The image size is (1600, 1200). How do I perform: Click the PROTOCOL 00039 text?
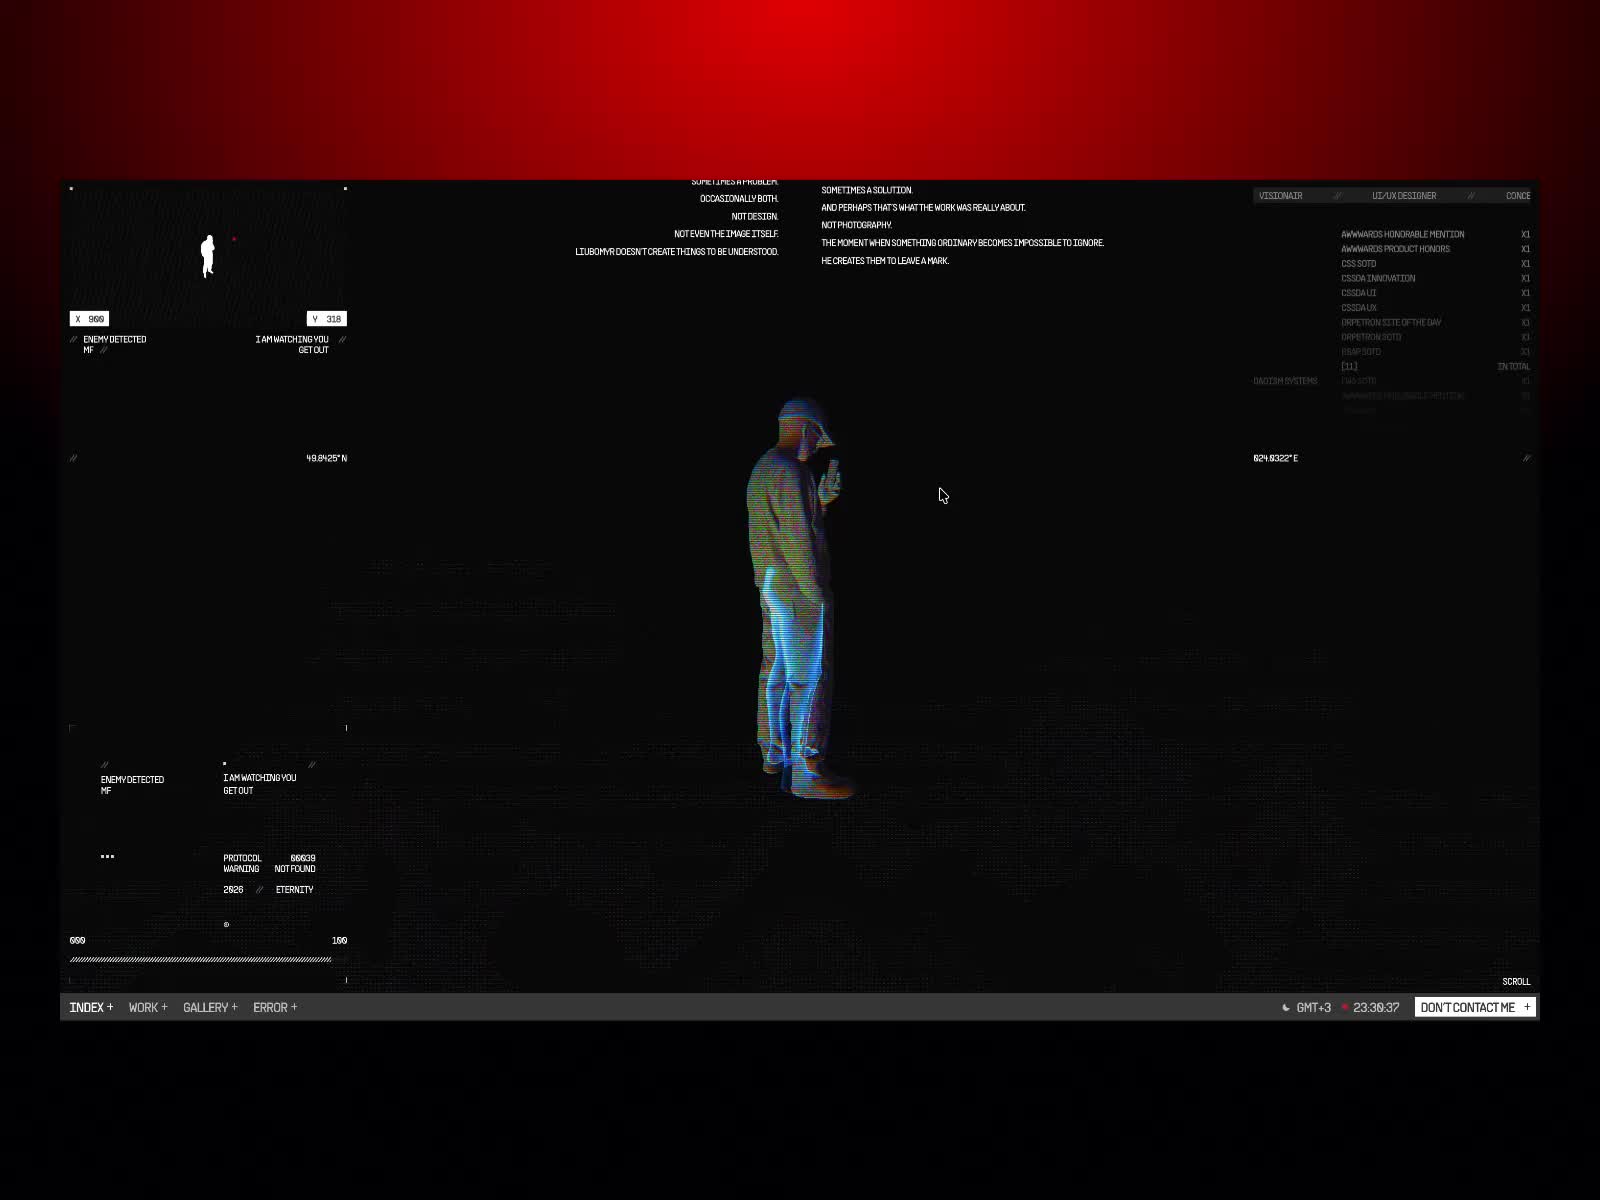(x=269, y=858)
